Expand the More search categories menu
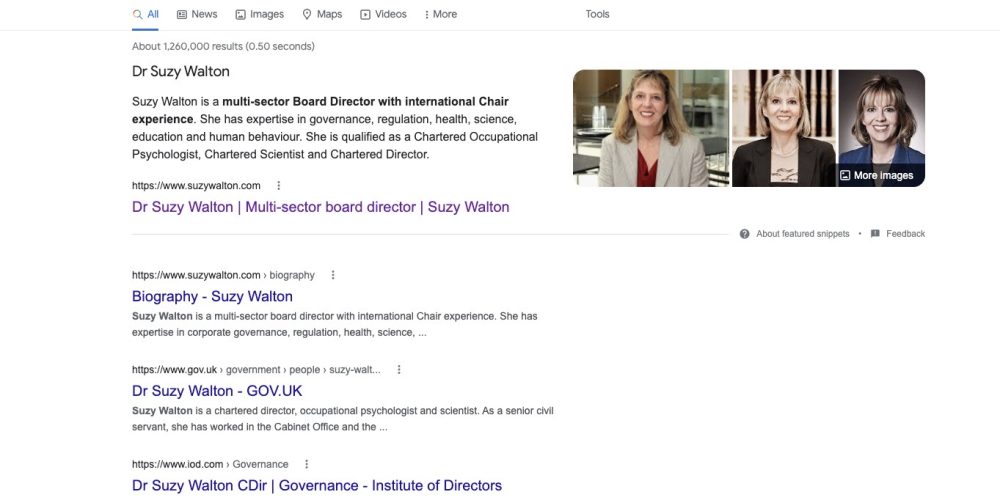Viewport: 1000px width, 500px height. point(440,14)
